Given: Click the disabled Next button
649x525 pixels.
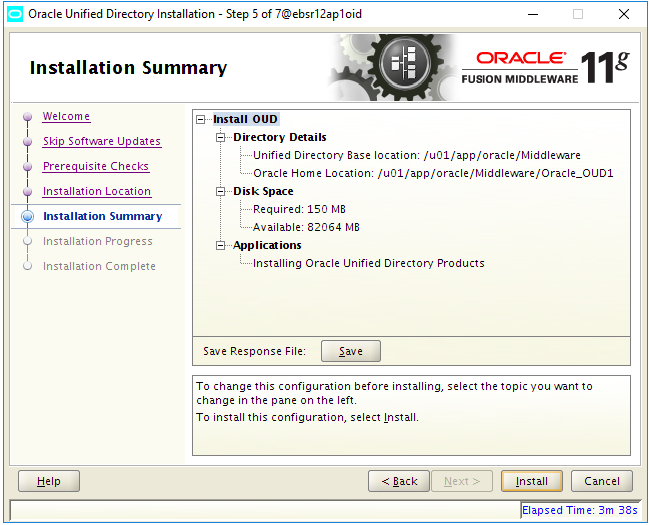Looking at the screenshot, I should point(462,481).
